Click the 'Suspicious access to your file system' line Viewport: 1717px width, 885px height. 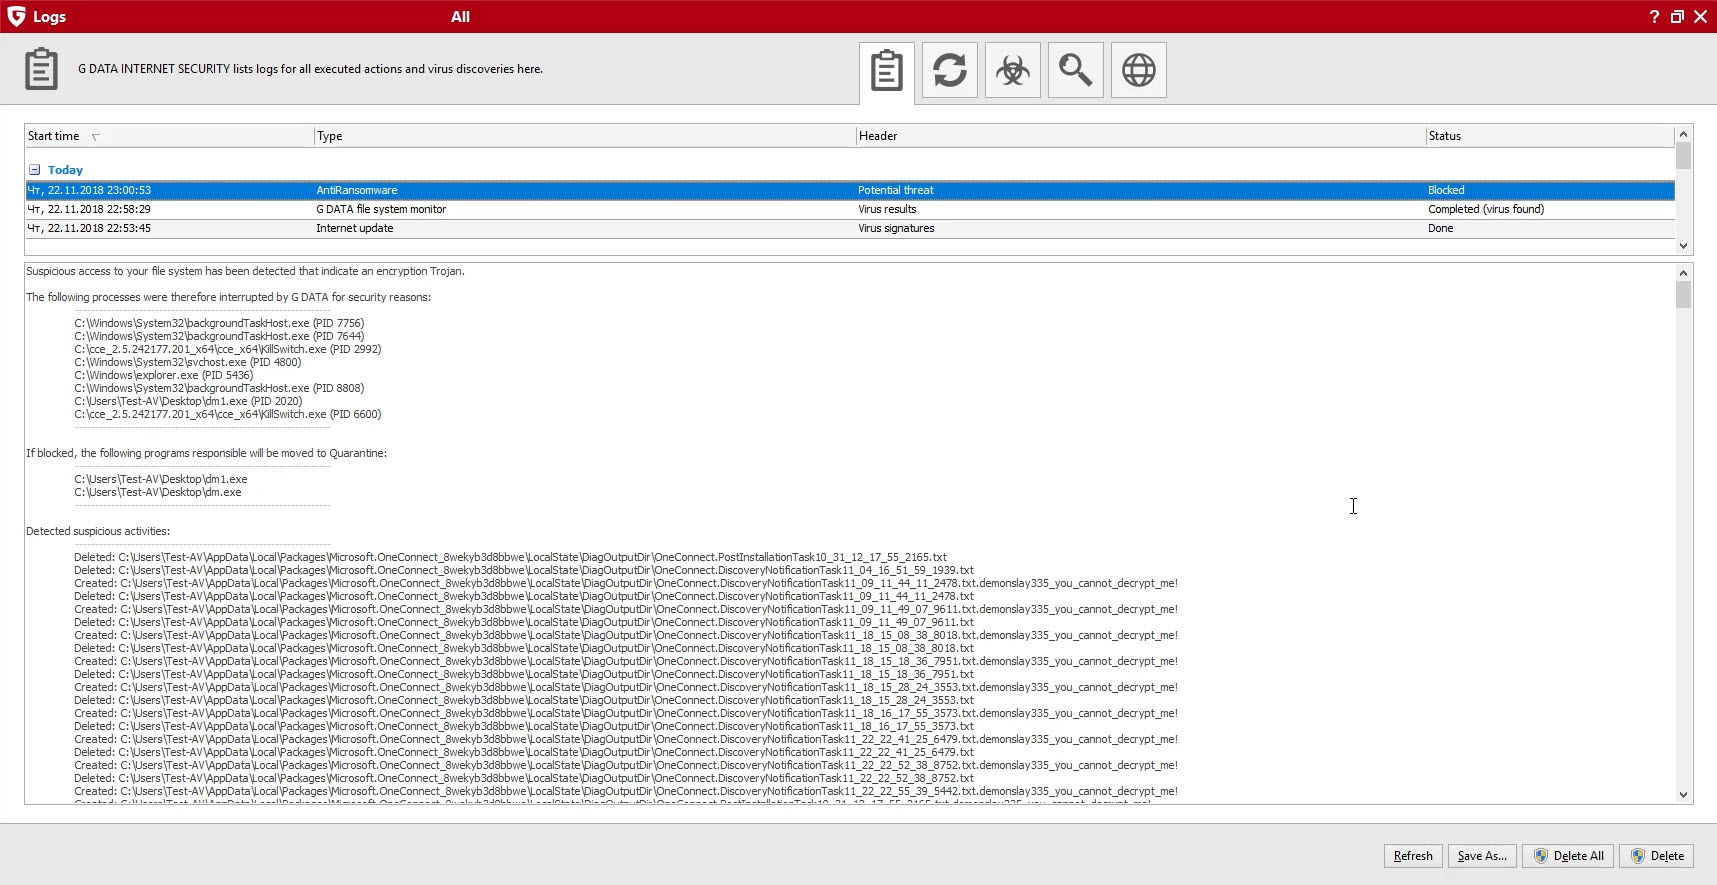245,271
